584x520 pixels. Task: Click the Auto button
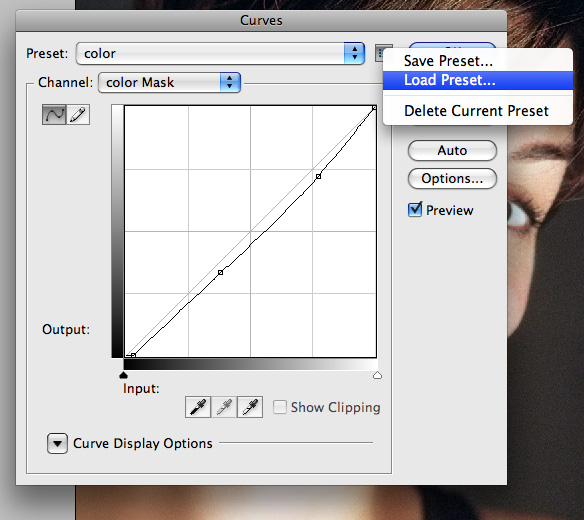click(452, 150)
